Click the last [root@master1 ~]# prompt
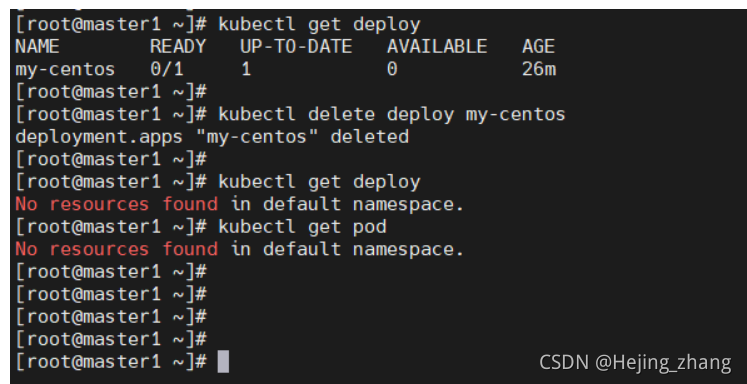 [x=111, y=362]
